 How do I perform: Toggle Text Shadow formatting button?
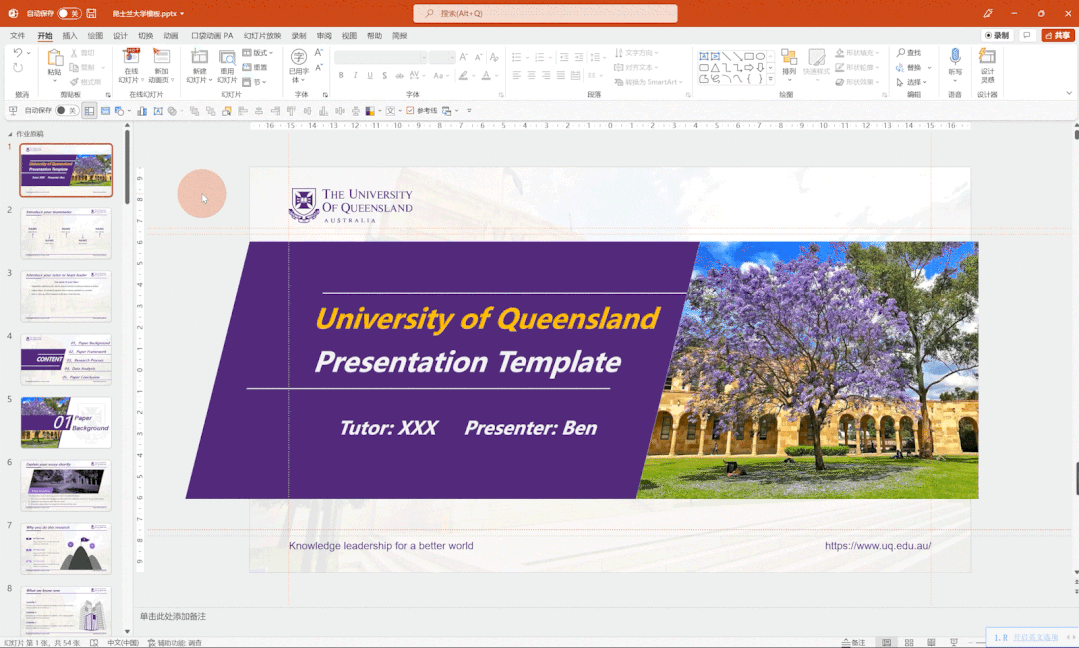click(x=384, y=76)
